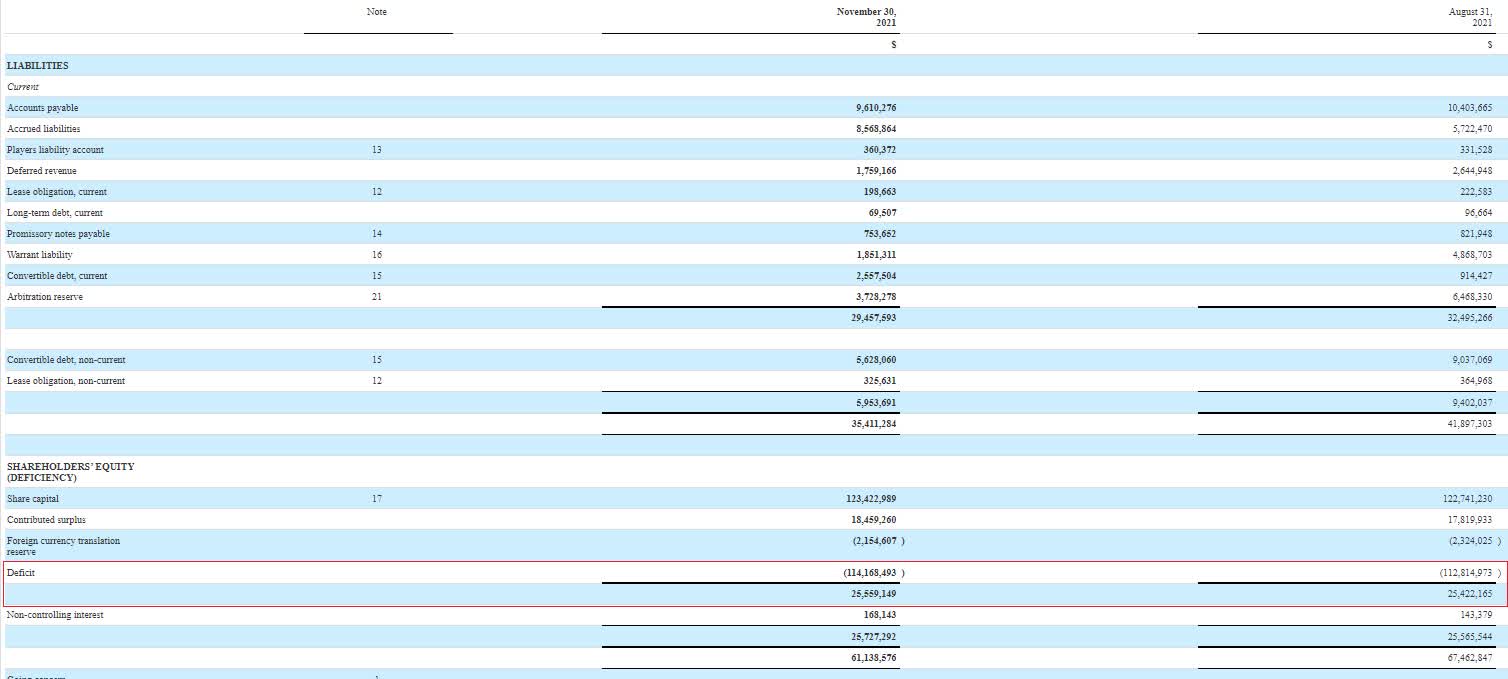Select the Arbitration reserve row
The height and width of the screenshot is (679, 1508).
[x=46, y=296]
